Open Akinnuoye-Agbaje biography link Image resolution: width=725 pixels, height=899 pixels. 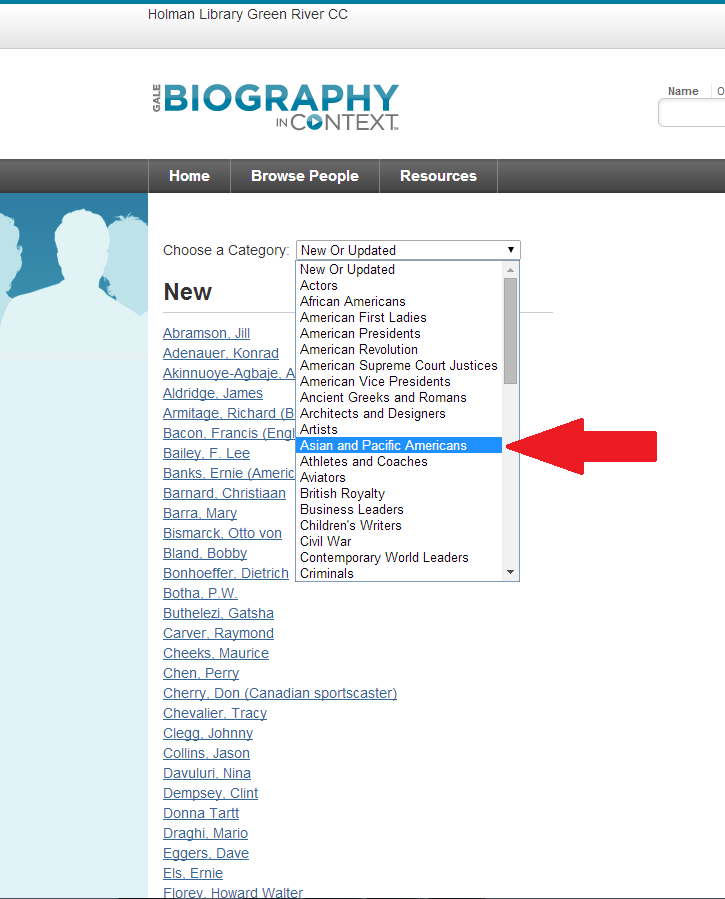tap(229, 374)
